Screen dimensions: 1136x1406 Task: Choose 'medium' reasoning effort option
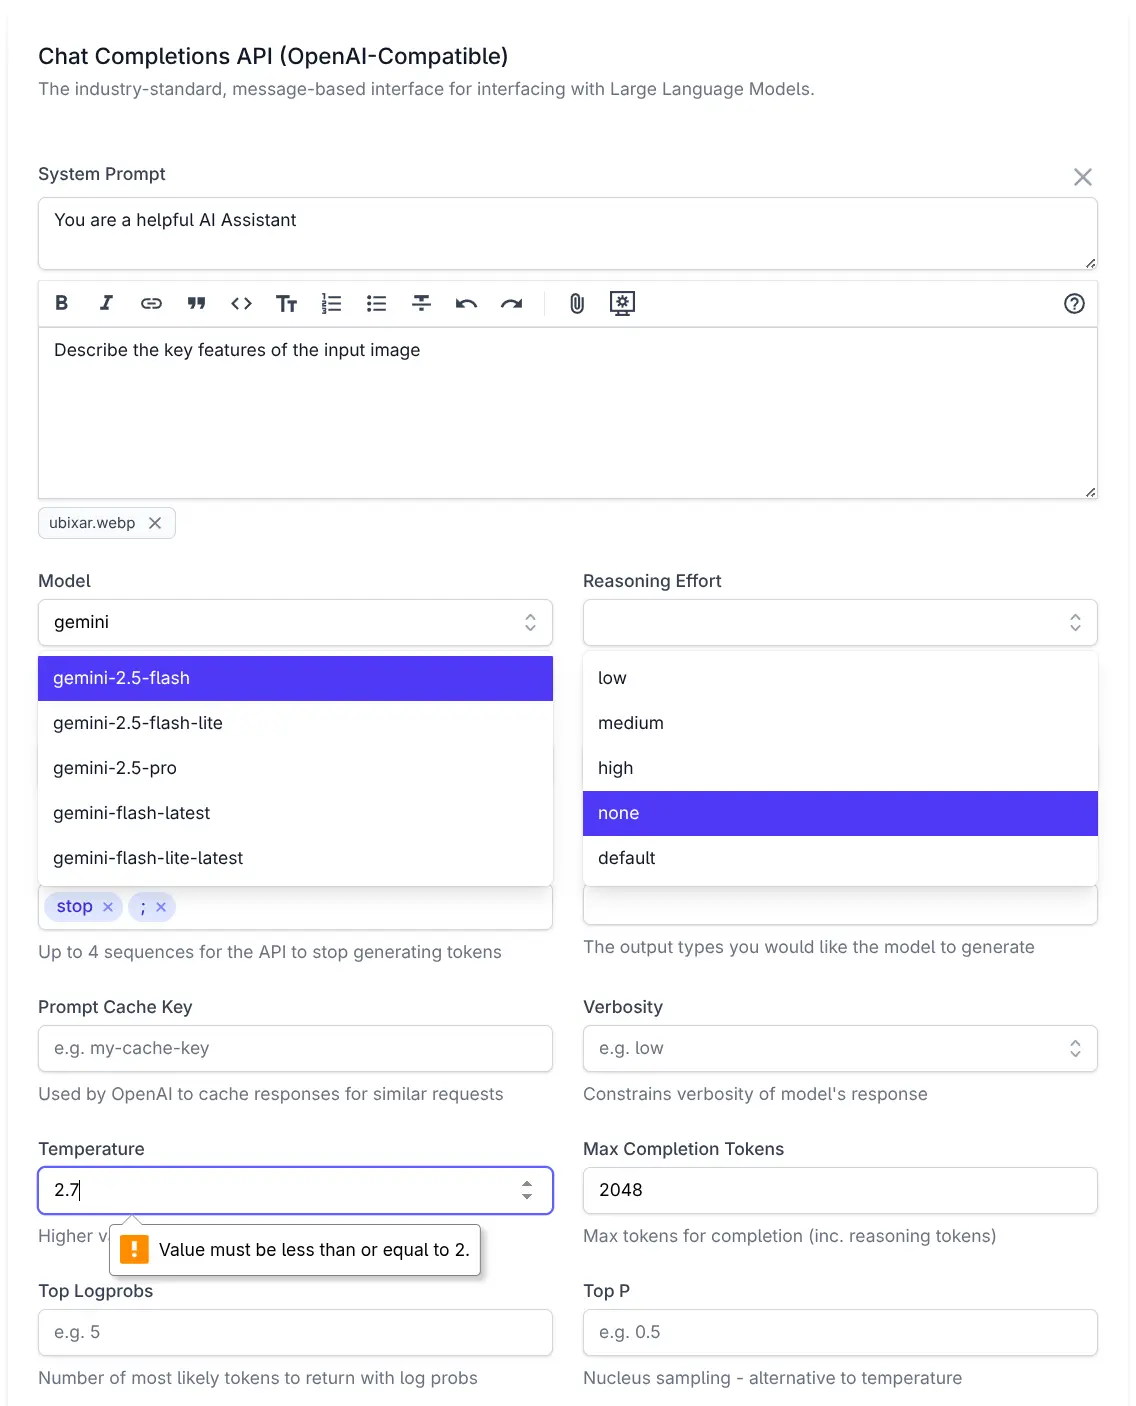[631, 723]
